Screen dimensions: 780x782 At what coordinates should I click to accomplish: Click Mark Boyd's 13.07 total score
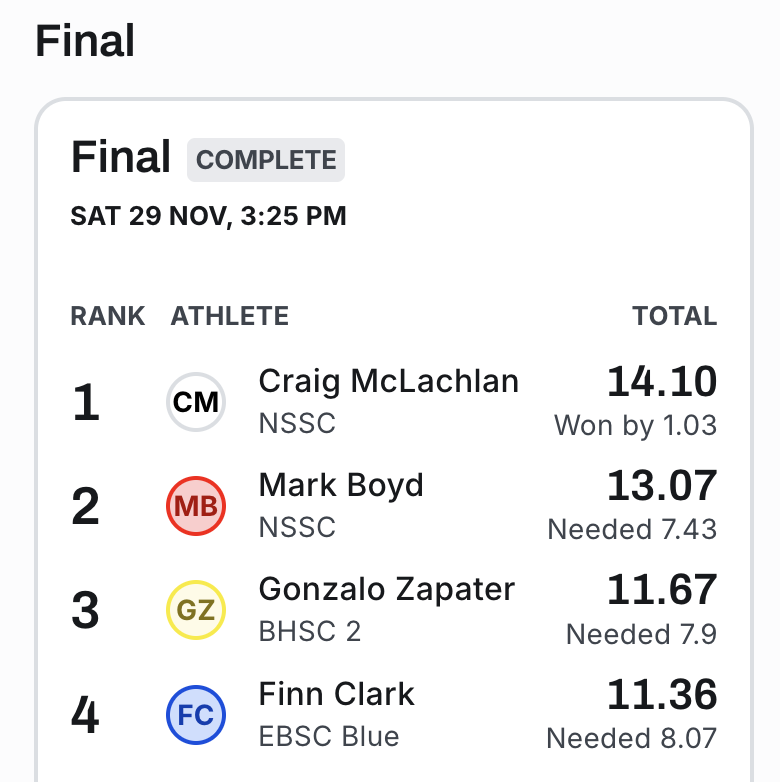pyautogui.click(x=662, y=486)
